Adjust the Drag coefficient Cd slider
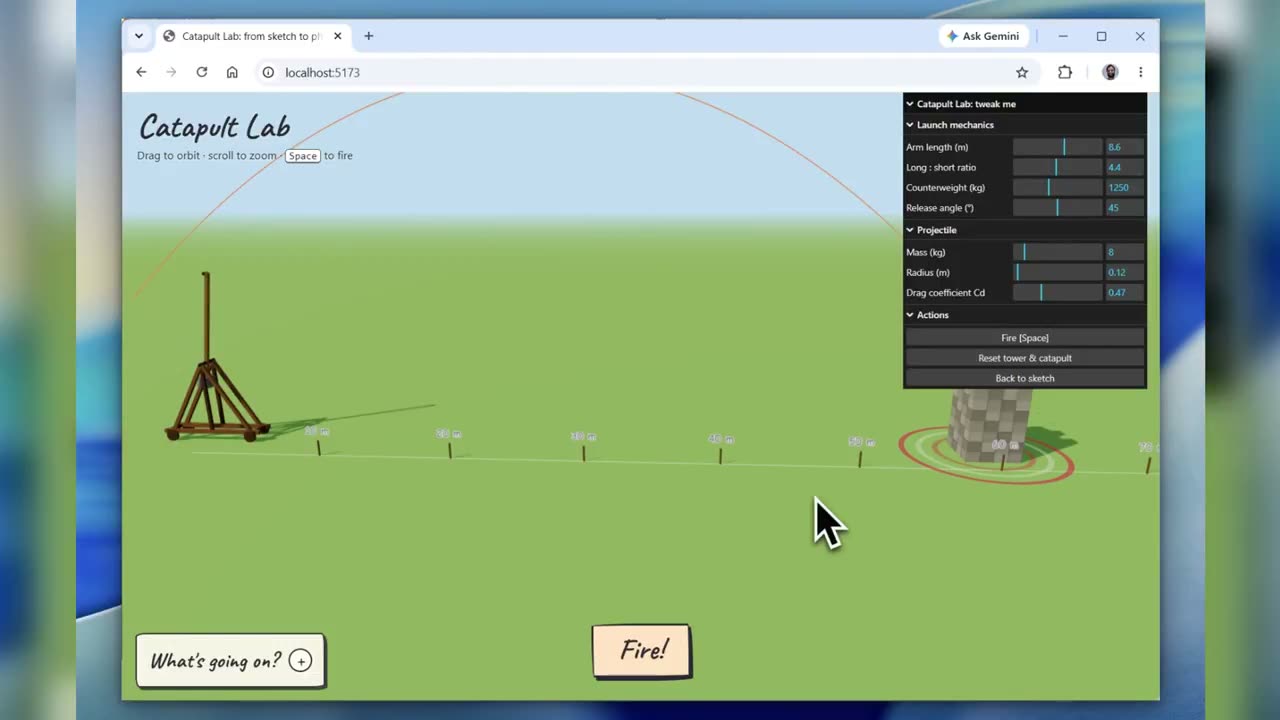This screenshot has width=1280, height=720. pos(1057,293)
